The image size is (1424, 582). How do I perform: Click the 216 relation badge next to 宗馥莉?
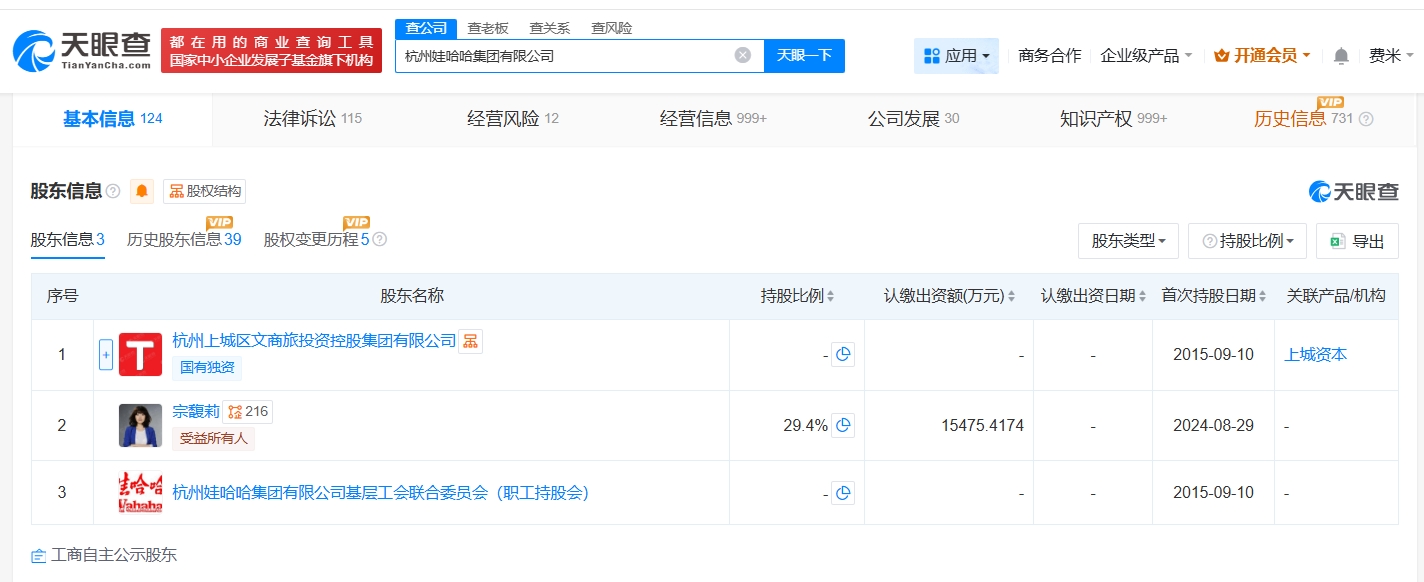[x=248, y=411]
